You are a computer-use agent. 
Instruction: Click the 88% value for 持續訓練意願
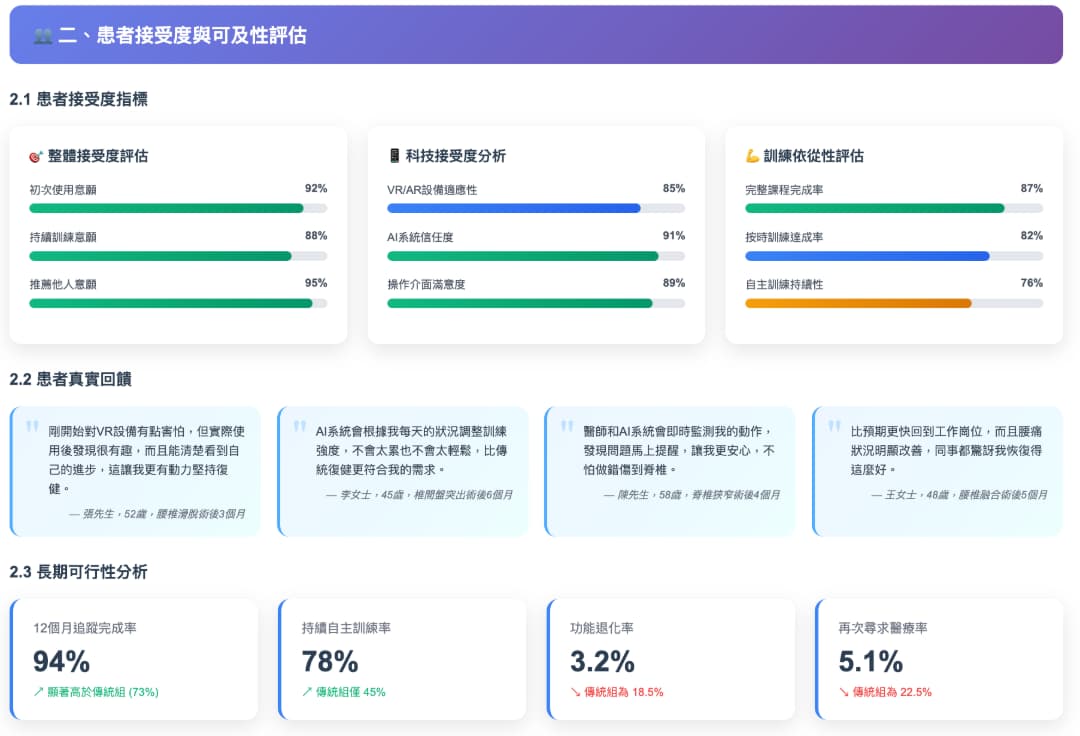tap(316, 236)
